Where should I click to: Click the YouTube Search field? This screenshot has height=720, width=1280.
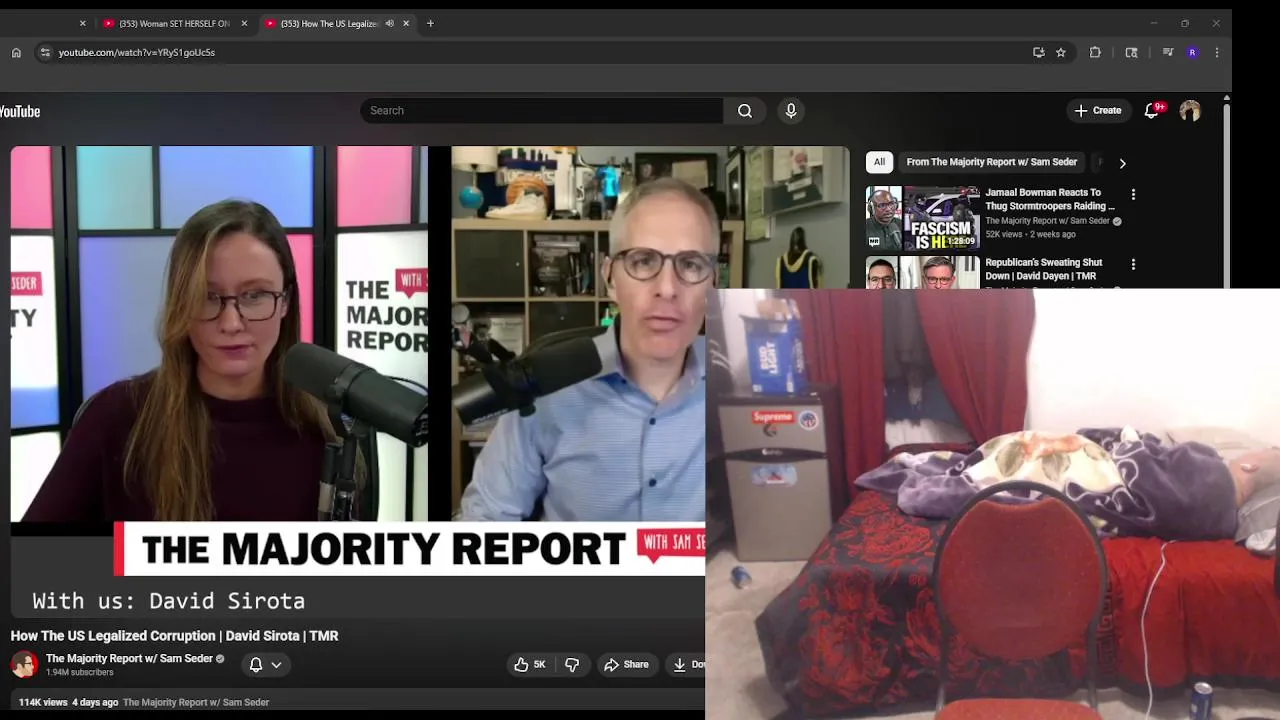[541, 110]
